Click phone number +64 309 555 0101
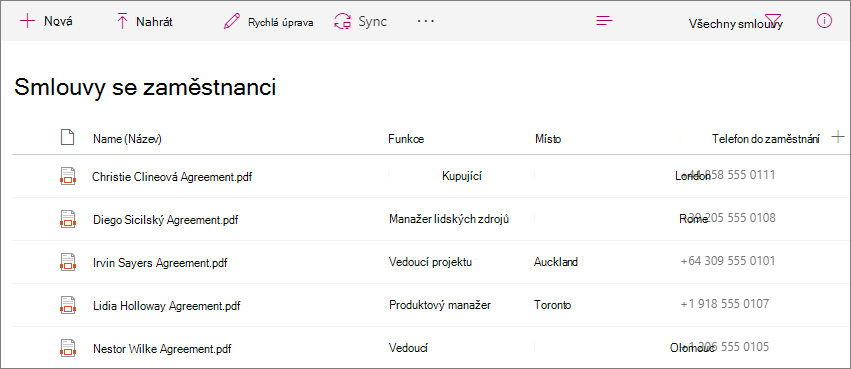The image size is (851, 369). (x=728, y=261)
